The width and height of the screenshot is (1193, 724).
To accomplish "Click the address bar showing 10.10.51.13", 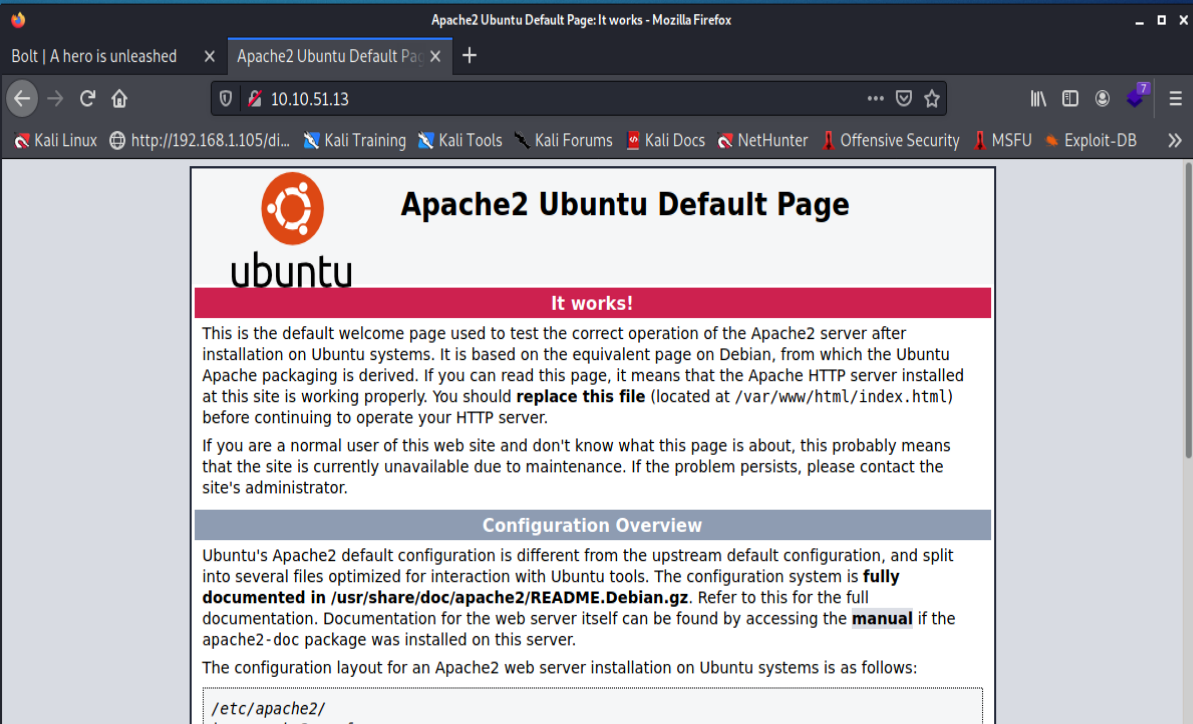I will (x=560, y=98).
